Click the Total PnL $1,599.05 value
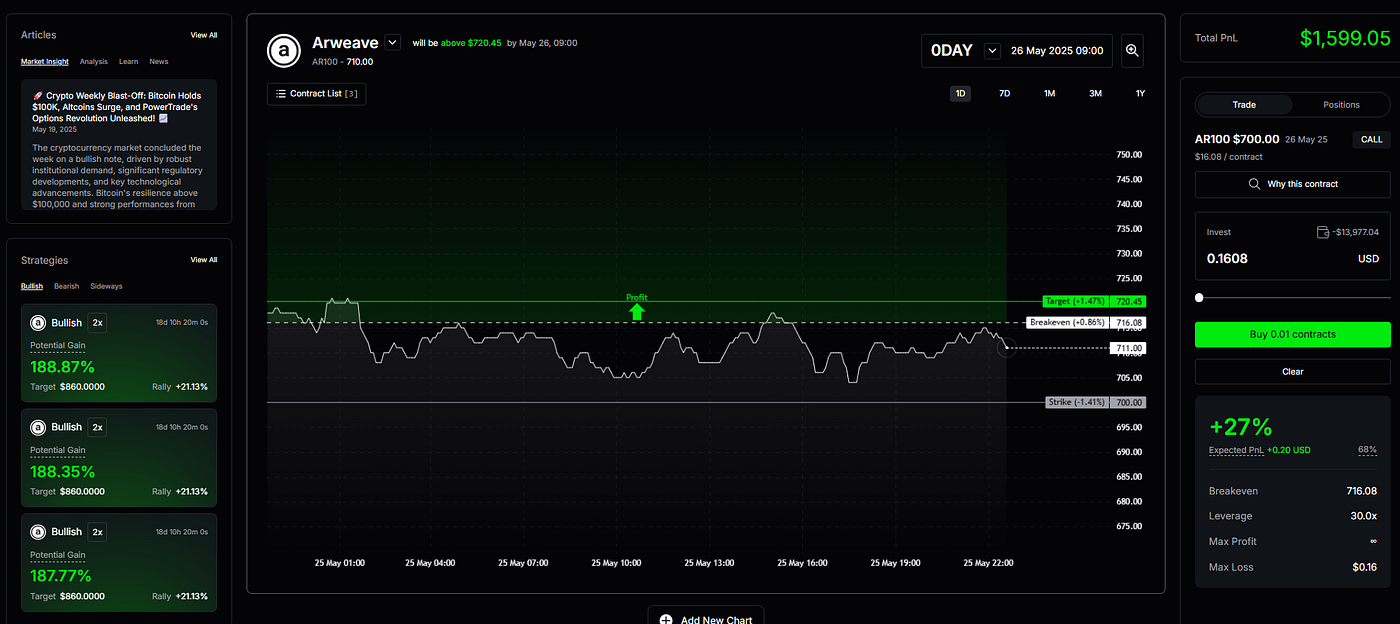 pyautogui.click(x=1345, y=38)
